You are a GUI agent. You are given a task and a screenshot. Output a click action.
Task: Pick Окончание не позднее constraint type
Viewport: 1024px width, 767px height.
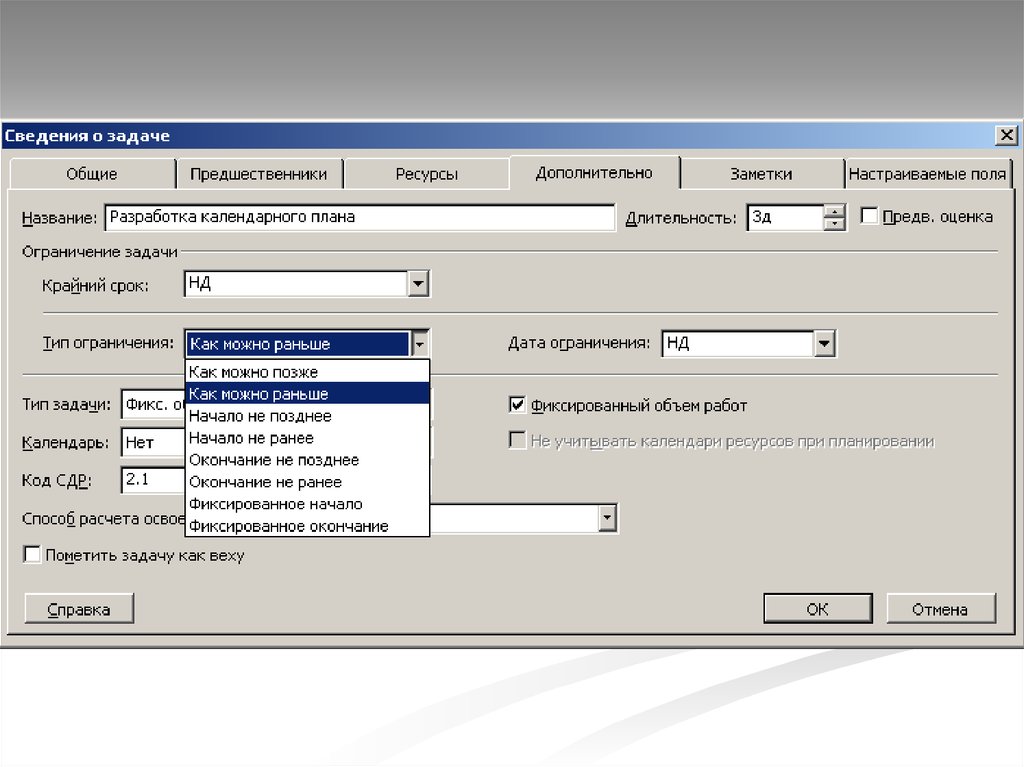(x=307, y=460)
